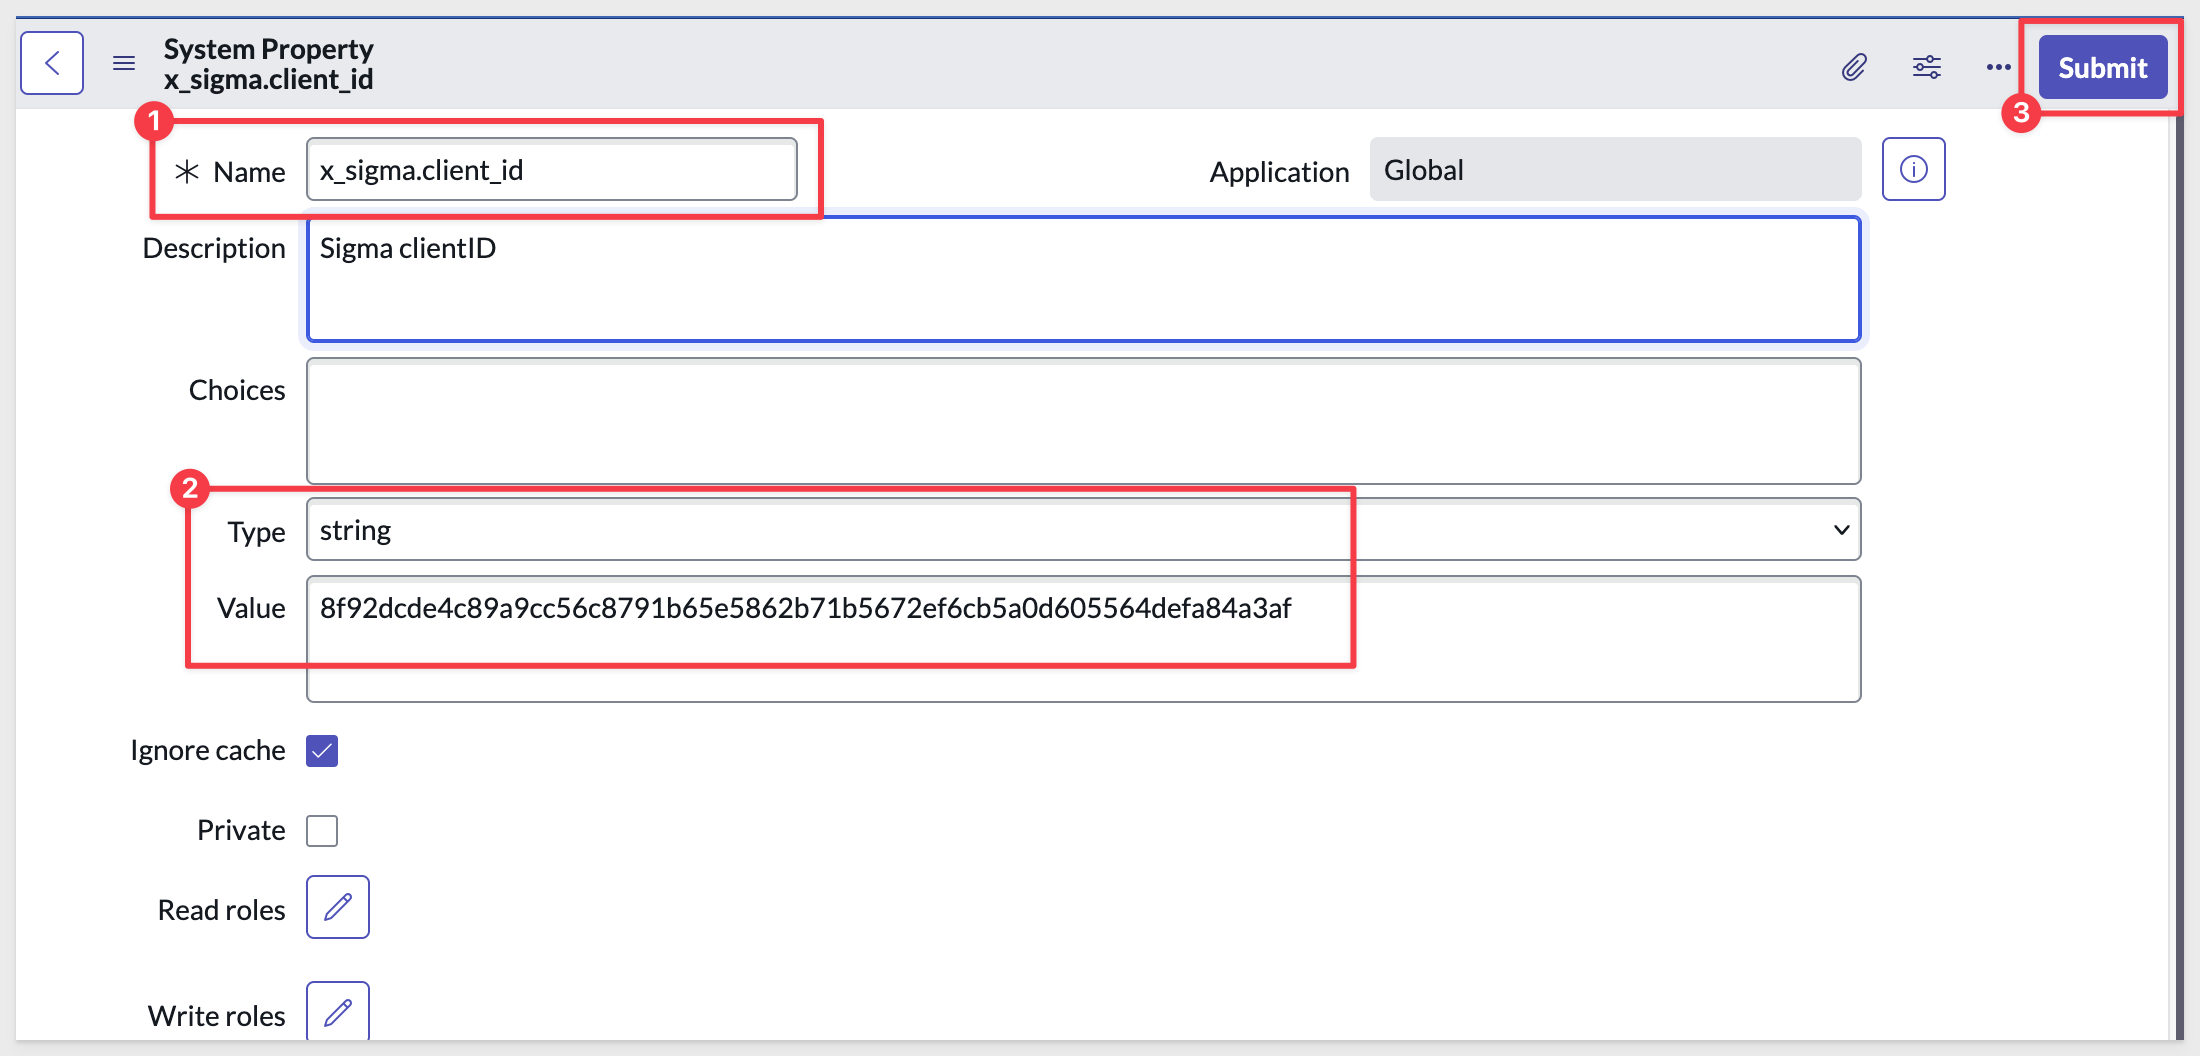The width and height of the screenshot is (2200, 1056).
Task: Click the paperclip attachments icon
Action: tap(1854, 67)
